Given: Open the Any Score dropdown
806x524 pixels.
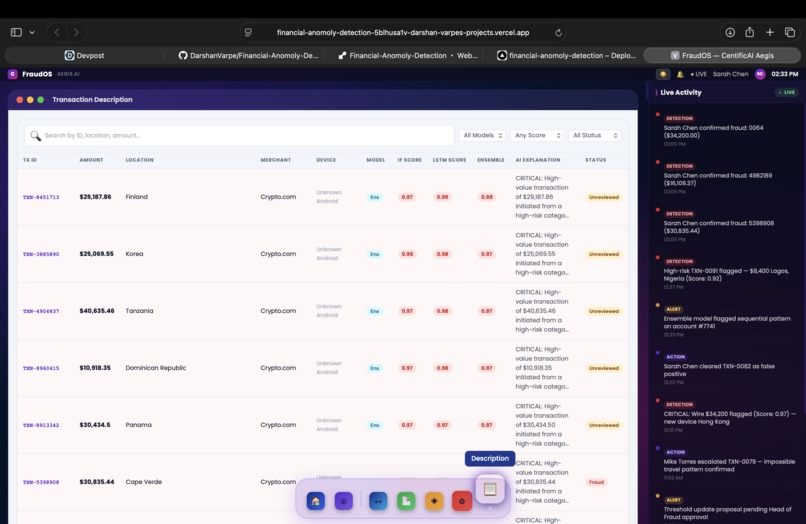Looking at the screenshot, I should pos(537,135).
